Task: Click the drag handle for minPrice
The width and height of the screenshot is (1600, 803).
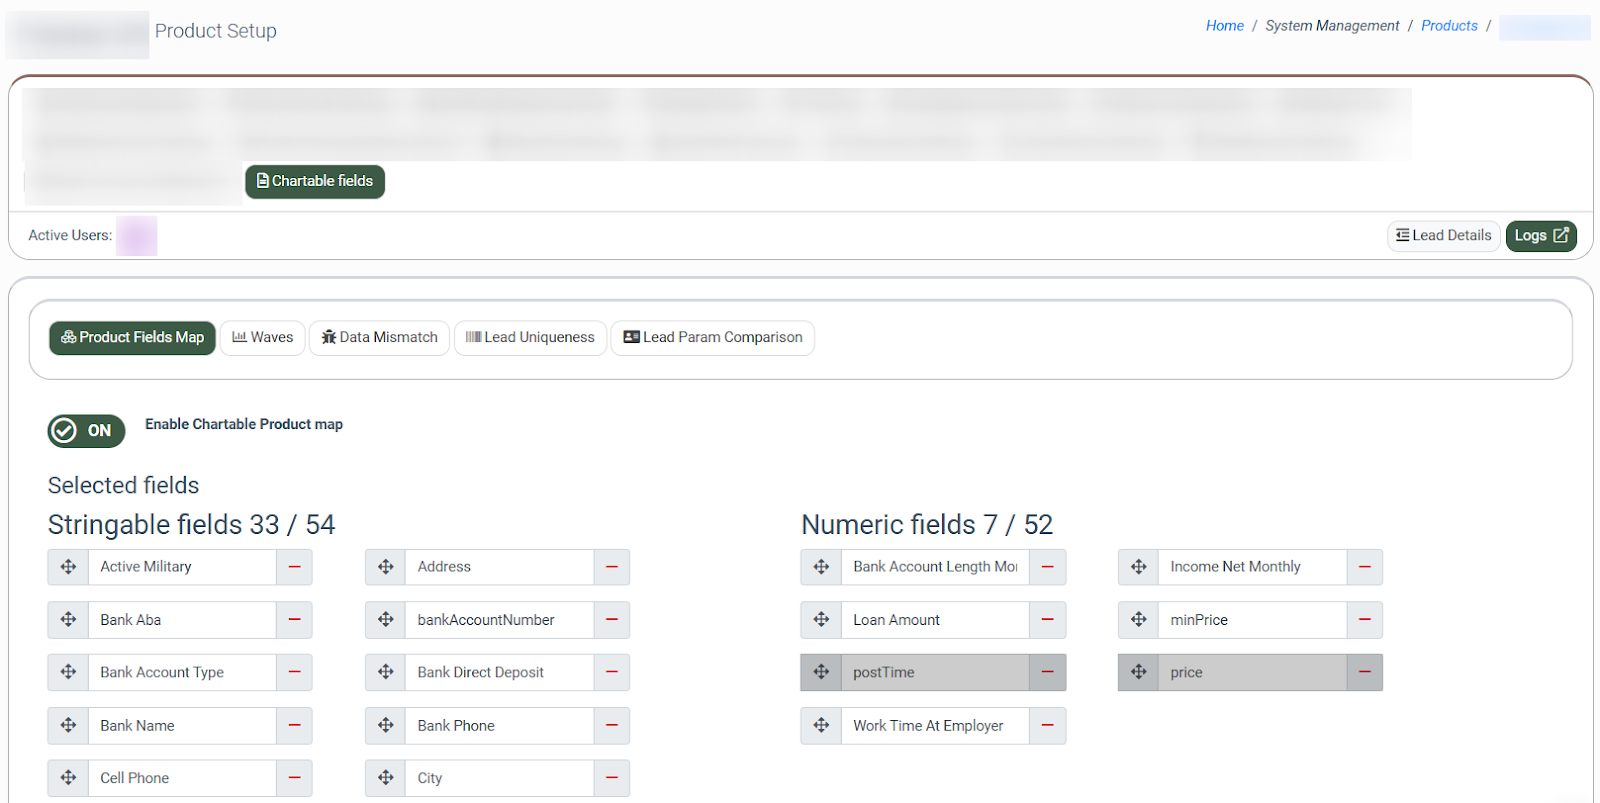Action: click(x=1138, y=620)
